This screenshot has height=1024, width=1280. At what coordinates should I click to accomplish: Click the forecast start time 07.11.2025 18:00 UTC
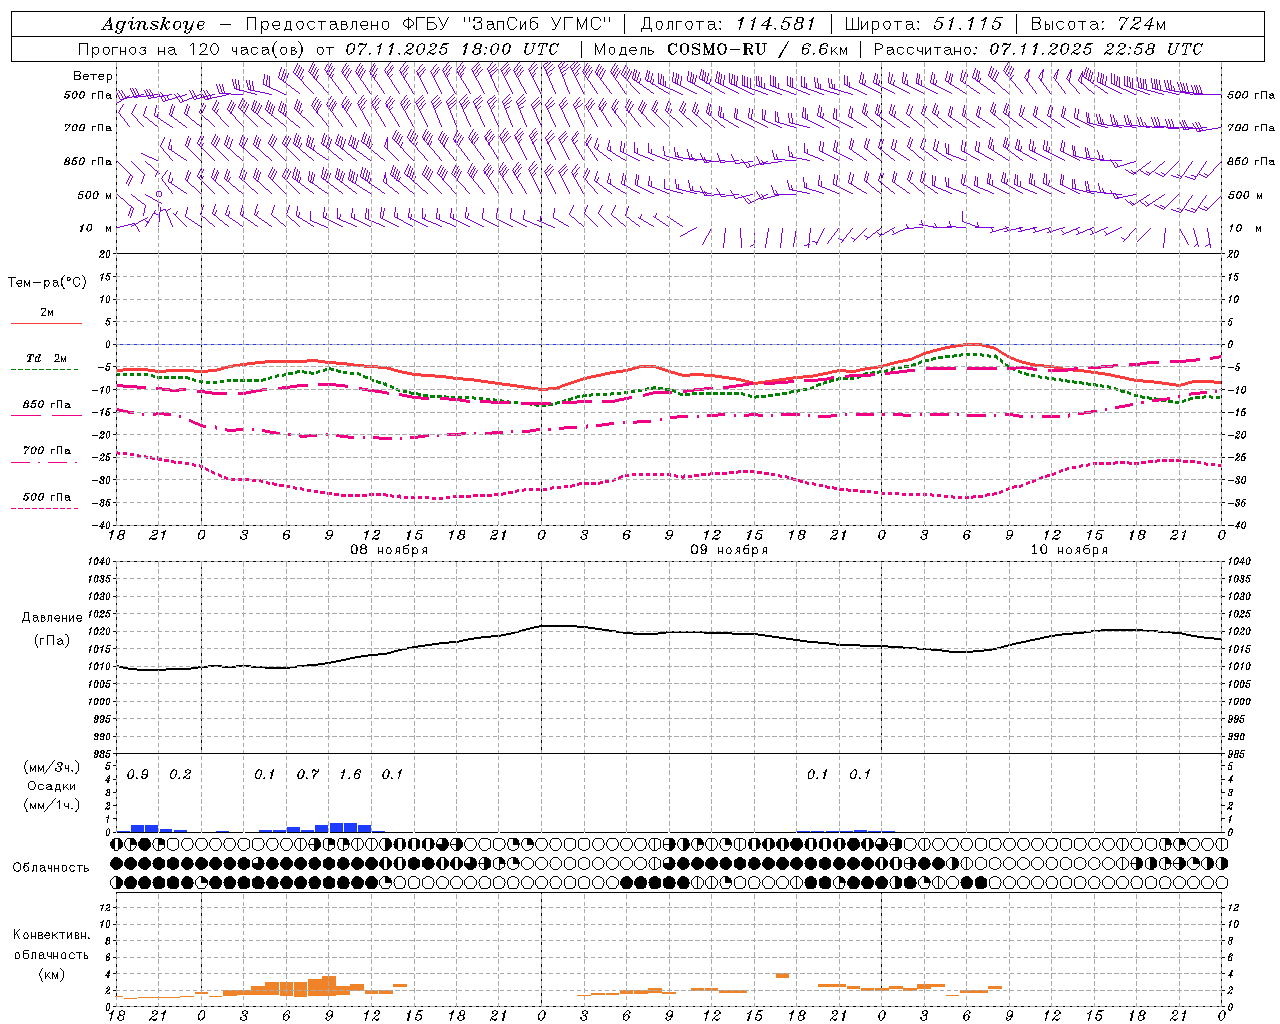coord(452,49)
